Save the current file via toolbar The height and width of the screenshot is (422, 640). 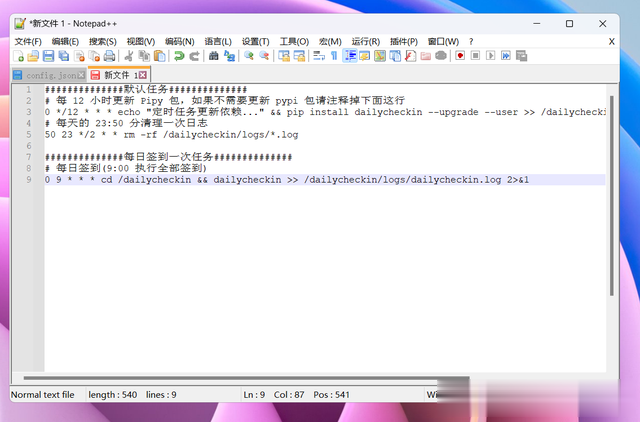[x=49, y=56]
